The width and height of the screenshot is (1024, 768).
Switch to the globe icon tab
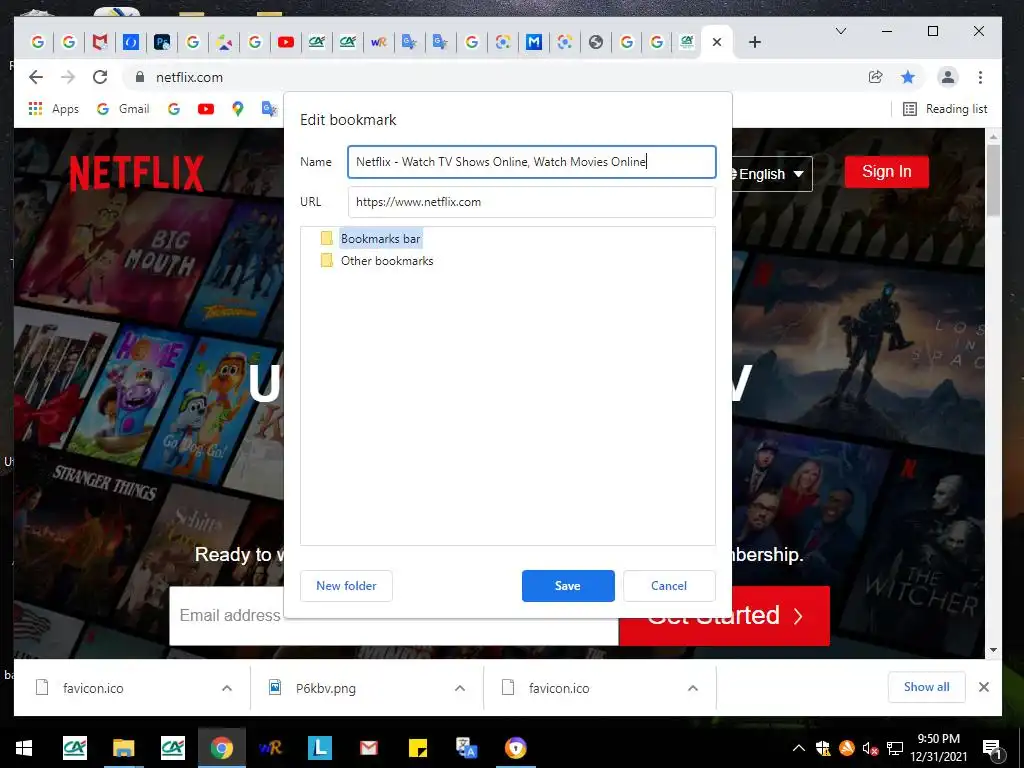[596, 42]
